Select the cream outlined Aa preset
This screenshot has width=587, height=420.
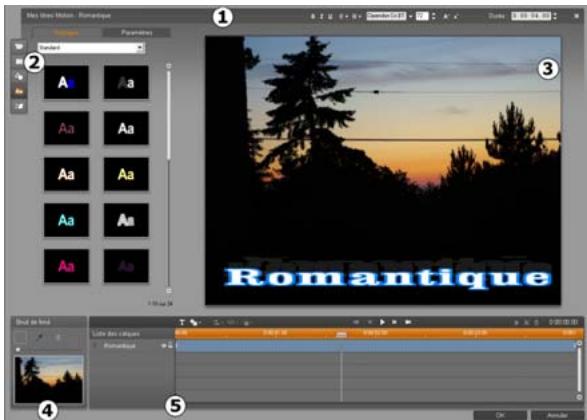(x=66, y=174)
